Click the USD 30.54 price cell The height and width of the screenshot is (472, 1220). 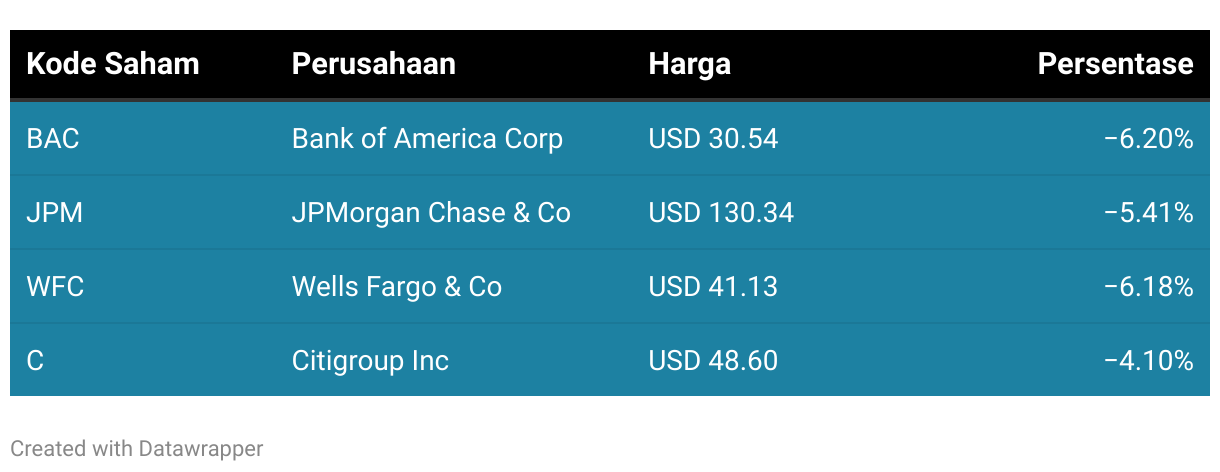point(713,139)
